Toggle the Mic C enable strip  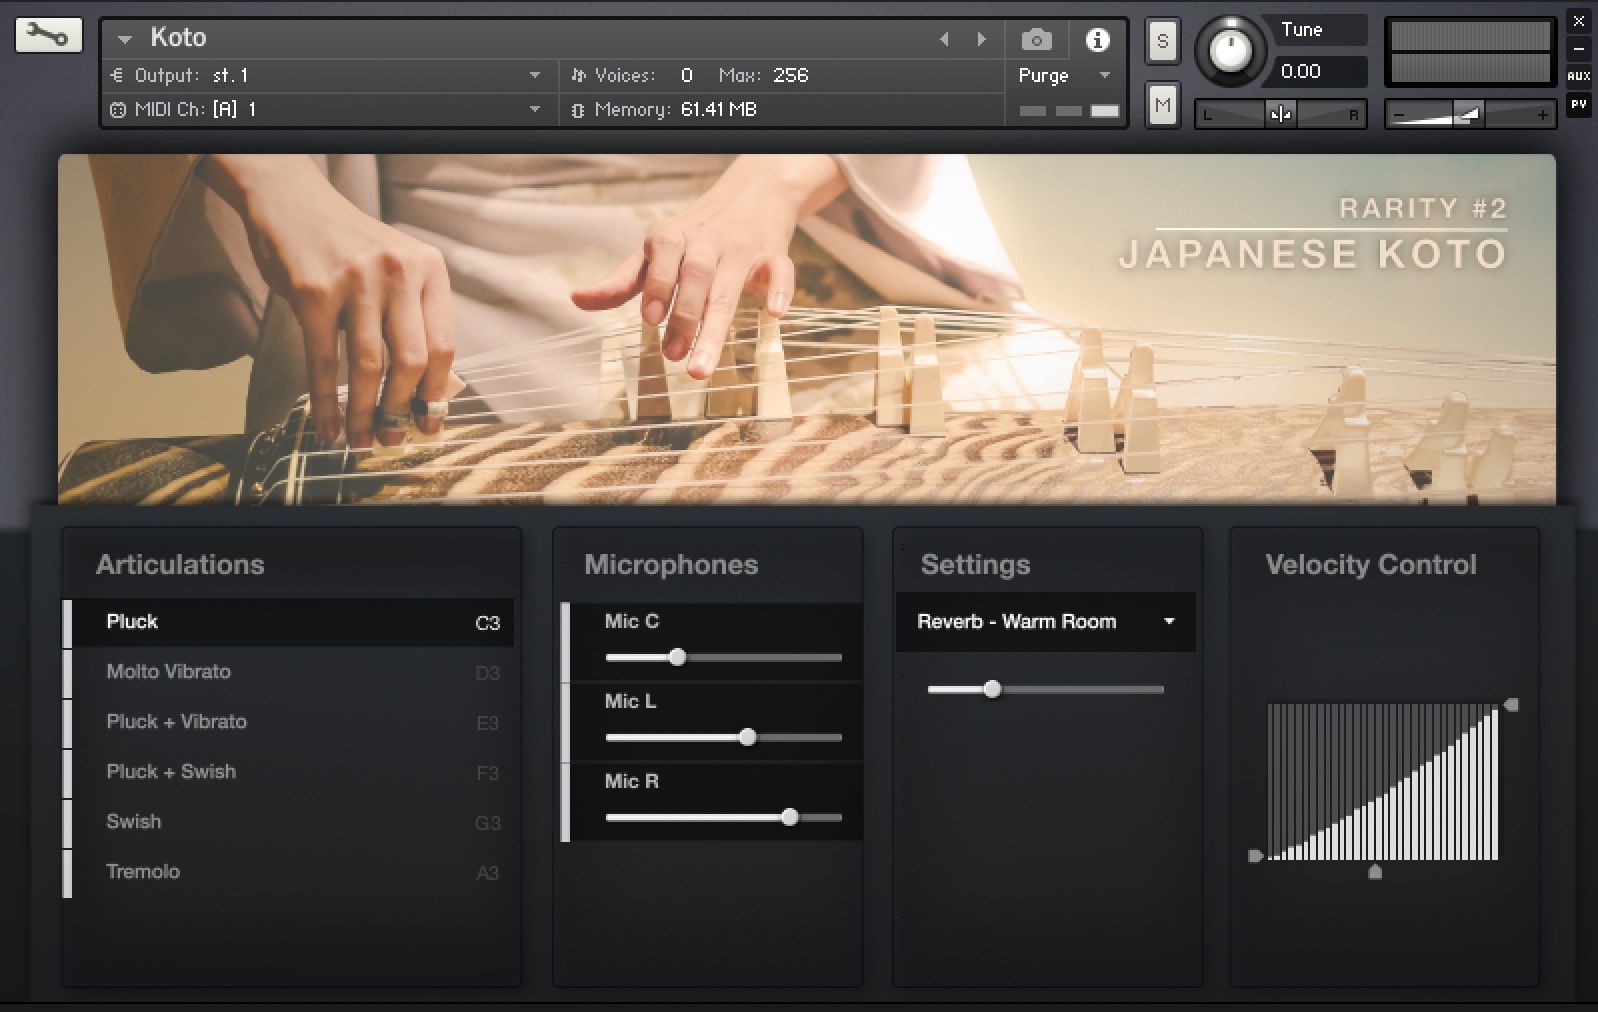coord(566,642)
